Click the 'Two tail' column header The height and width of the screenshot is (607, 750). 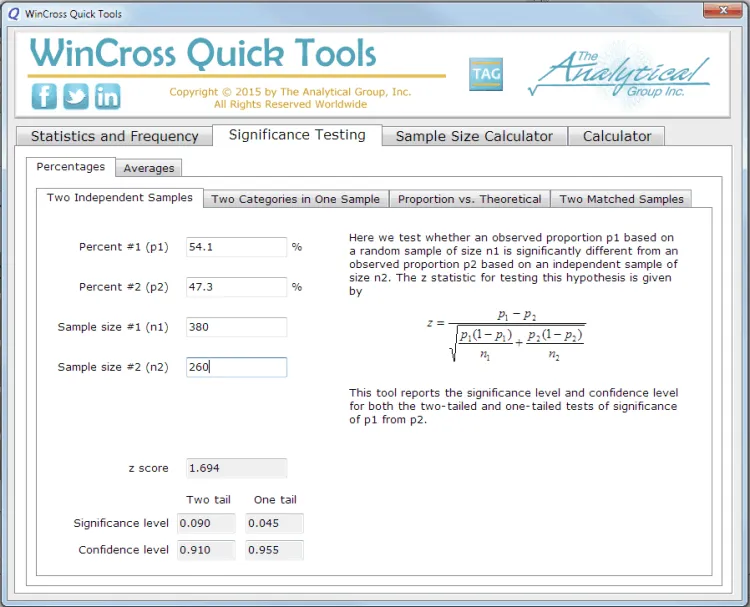pos(208,500)
